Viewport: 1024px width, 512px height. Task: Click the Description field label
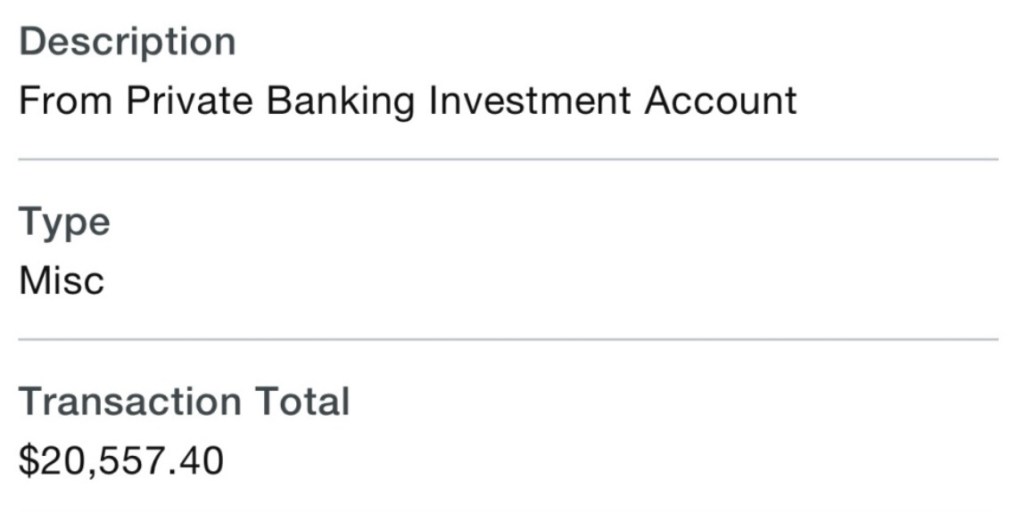click(x=127, y=43)
